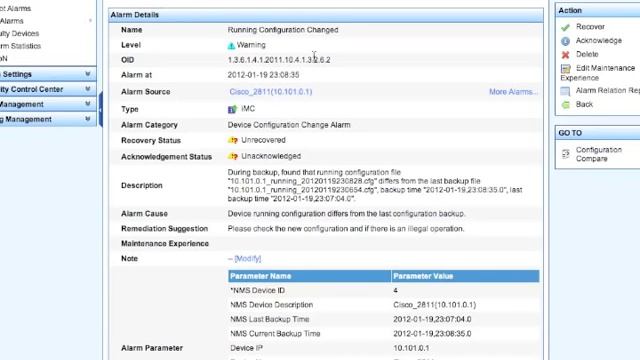Click the green Recover checkmark icon
640x360 pixels.
(x=565, y=27)
